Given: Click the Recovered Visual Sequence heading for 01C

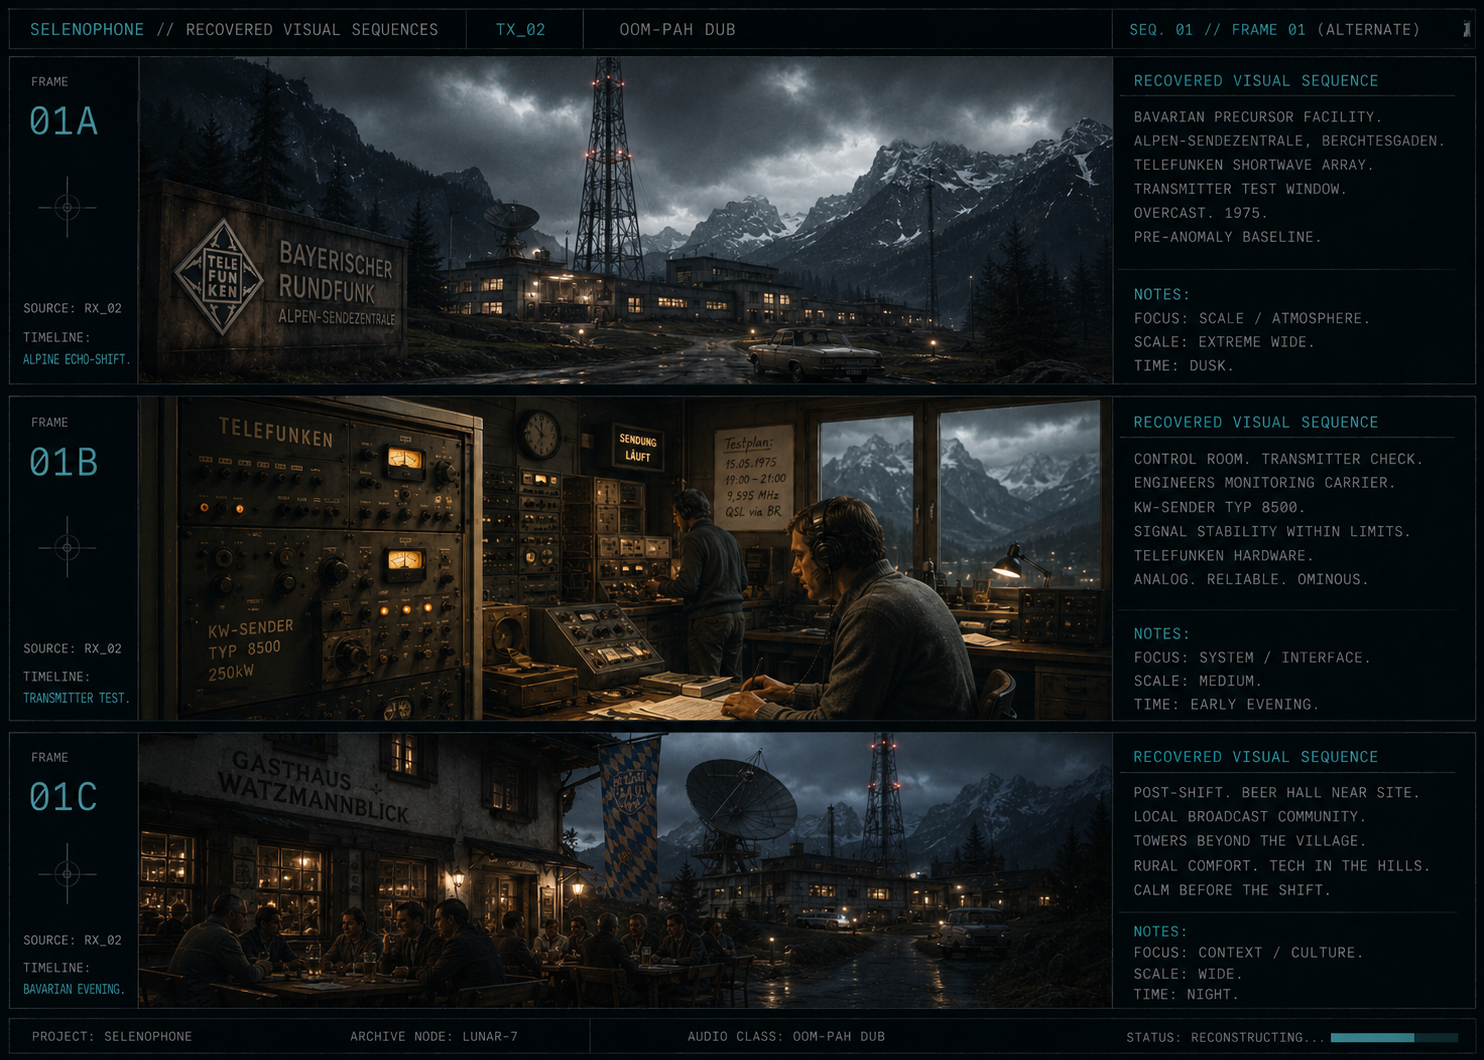Looking at the screenshot, I should [x=1256, y=757].
